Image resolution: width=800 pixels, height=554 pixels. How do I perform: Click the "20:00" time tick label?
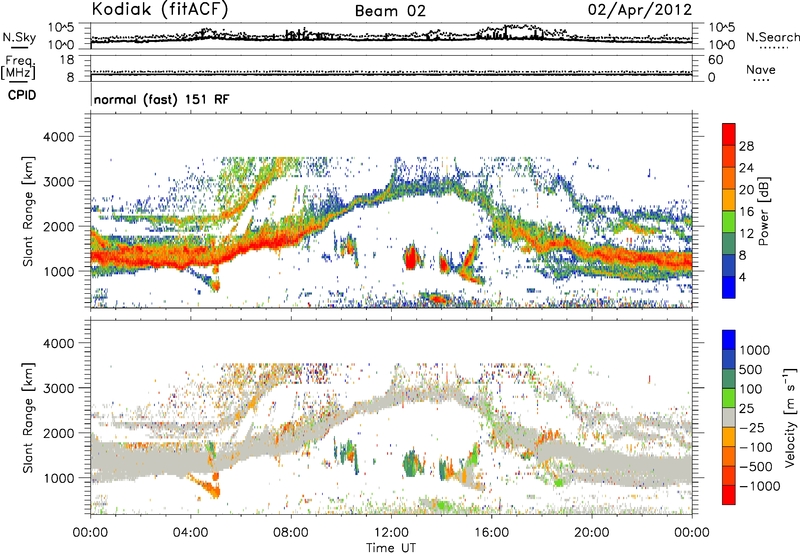[591, 533]
